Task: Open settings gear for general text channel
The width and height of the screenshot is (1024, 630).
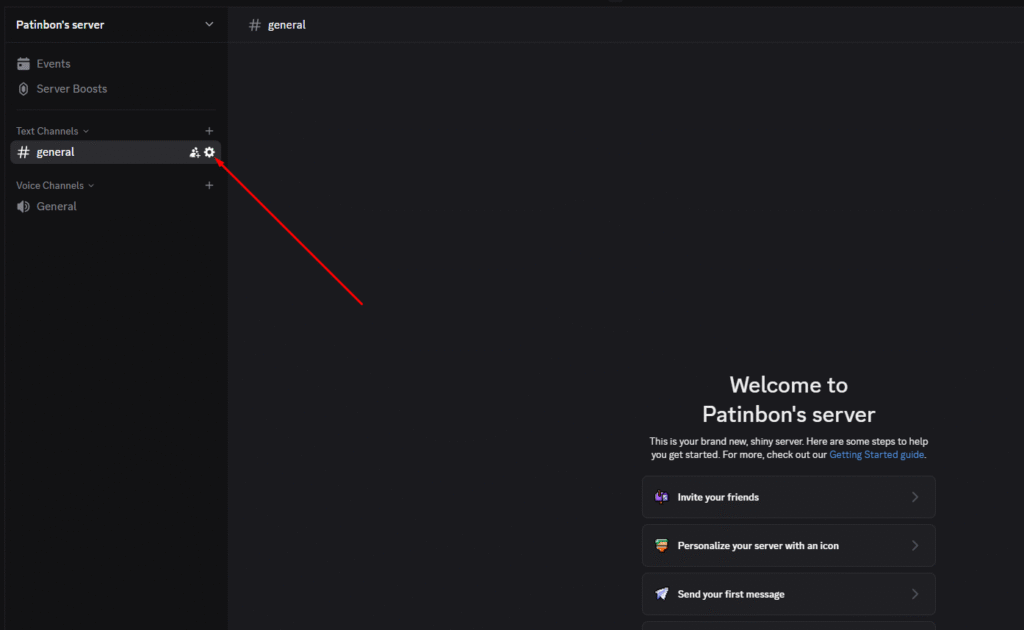Action: coord(209,152)
